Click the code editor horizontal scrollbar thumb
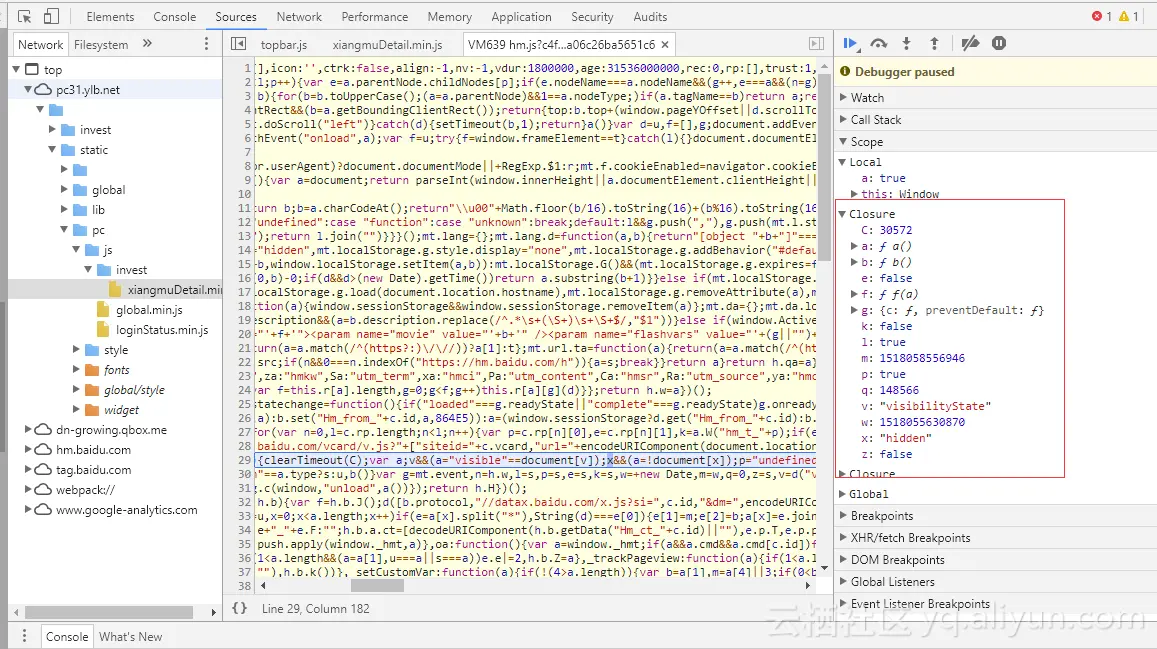Viewport: 1157px width, 649px height. coord(377,586)
